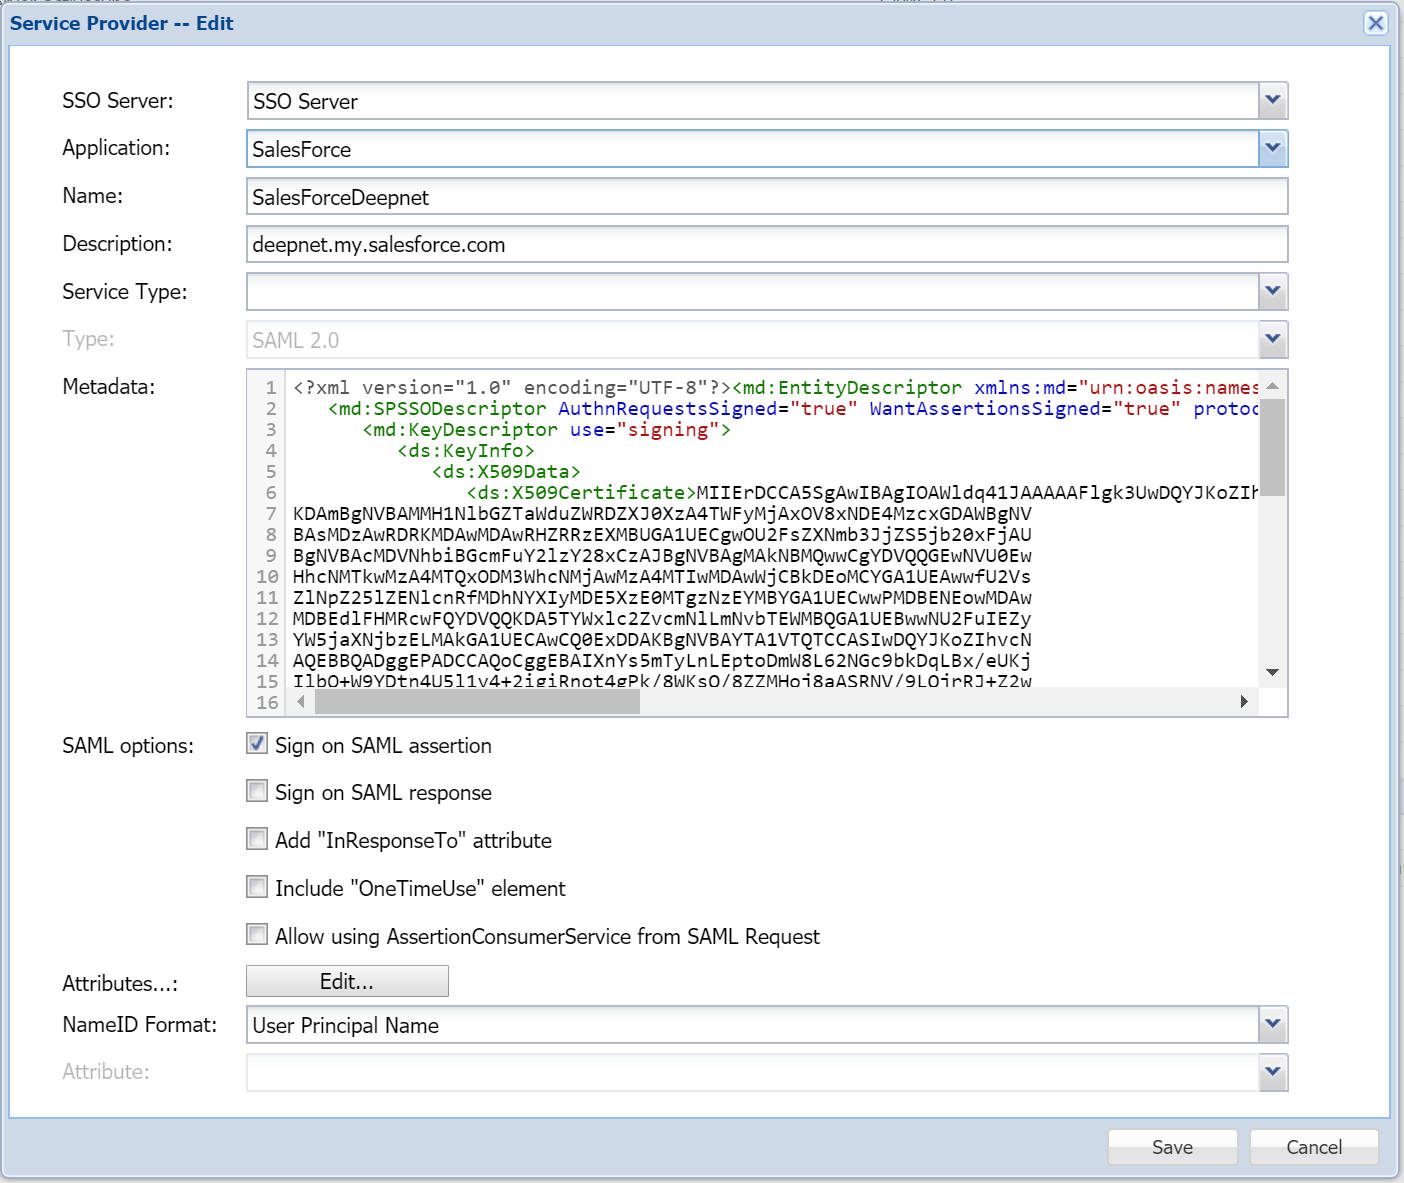Close the Service Provider Edit dialog

click(x=1375, y=23)
